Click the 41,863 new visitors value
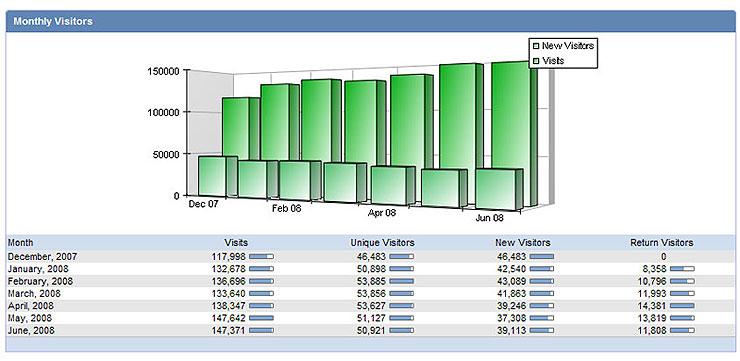Viewport: 740px width, 361px height. click(512, 294)
